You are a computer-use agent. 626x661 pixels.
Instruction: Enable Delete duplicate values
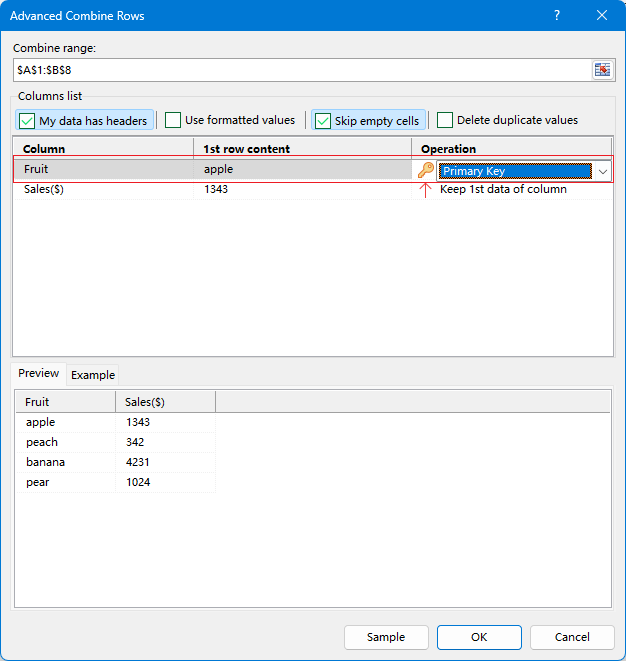508,120
